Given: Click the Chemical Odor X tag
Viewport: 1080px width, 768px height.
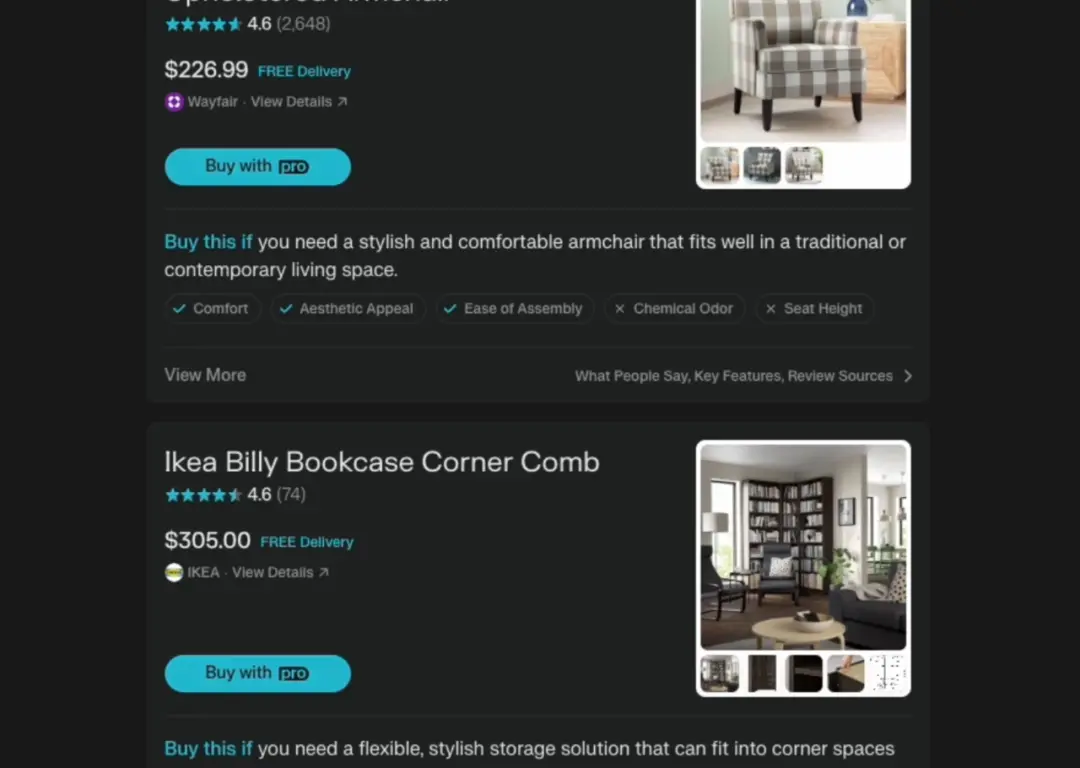Looking at the screenshot, I should tap(674, 309).
